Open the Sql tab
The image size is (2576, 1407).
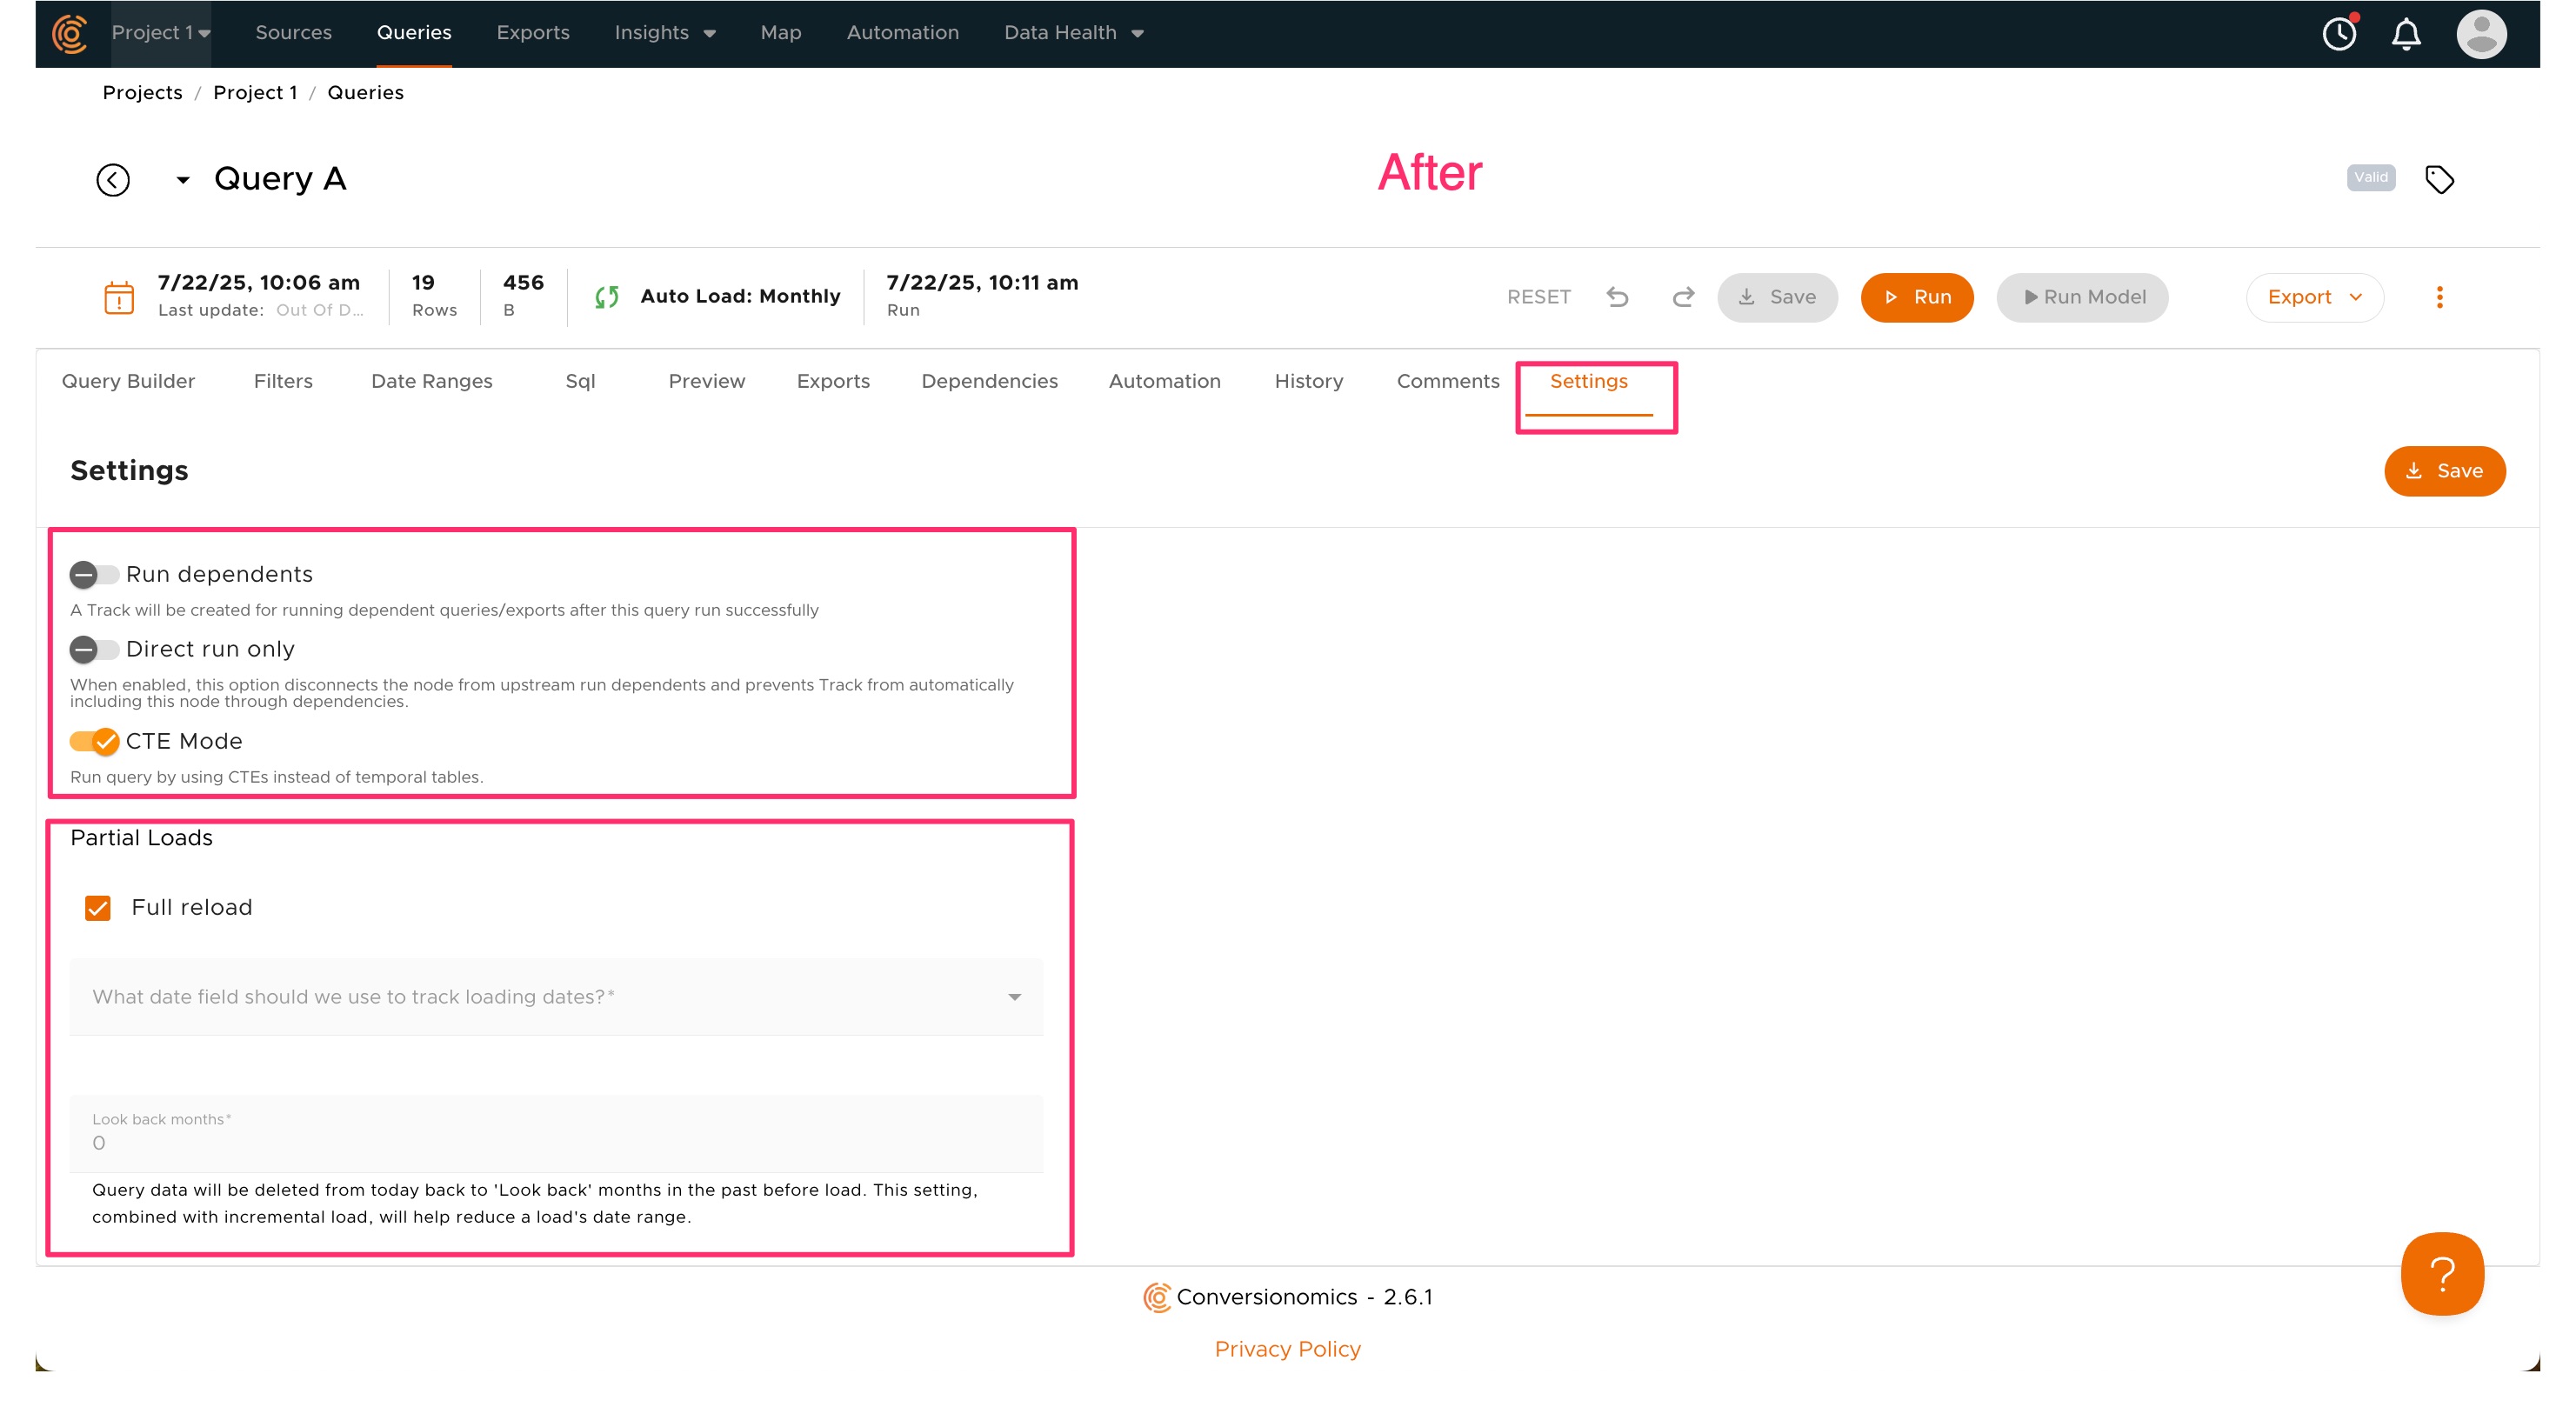[580, 381]
